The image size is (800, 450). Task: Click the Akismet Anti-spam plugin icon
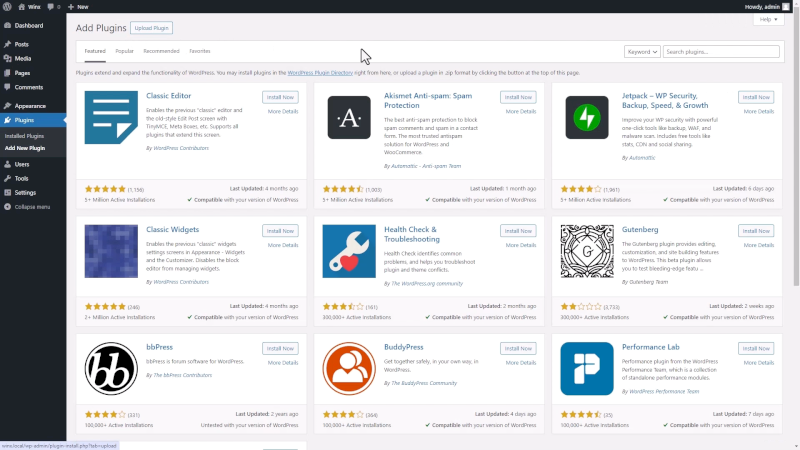click(x=349, y=117)
